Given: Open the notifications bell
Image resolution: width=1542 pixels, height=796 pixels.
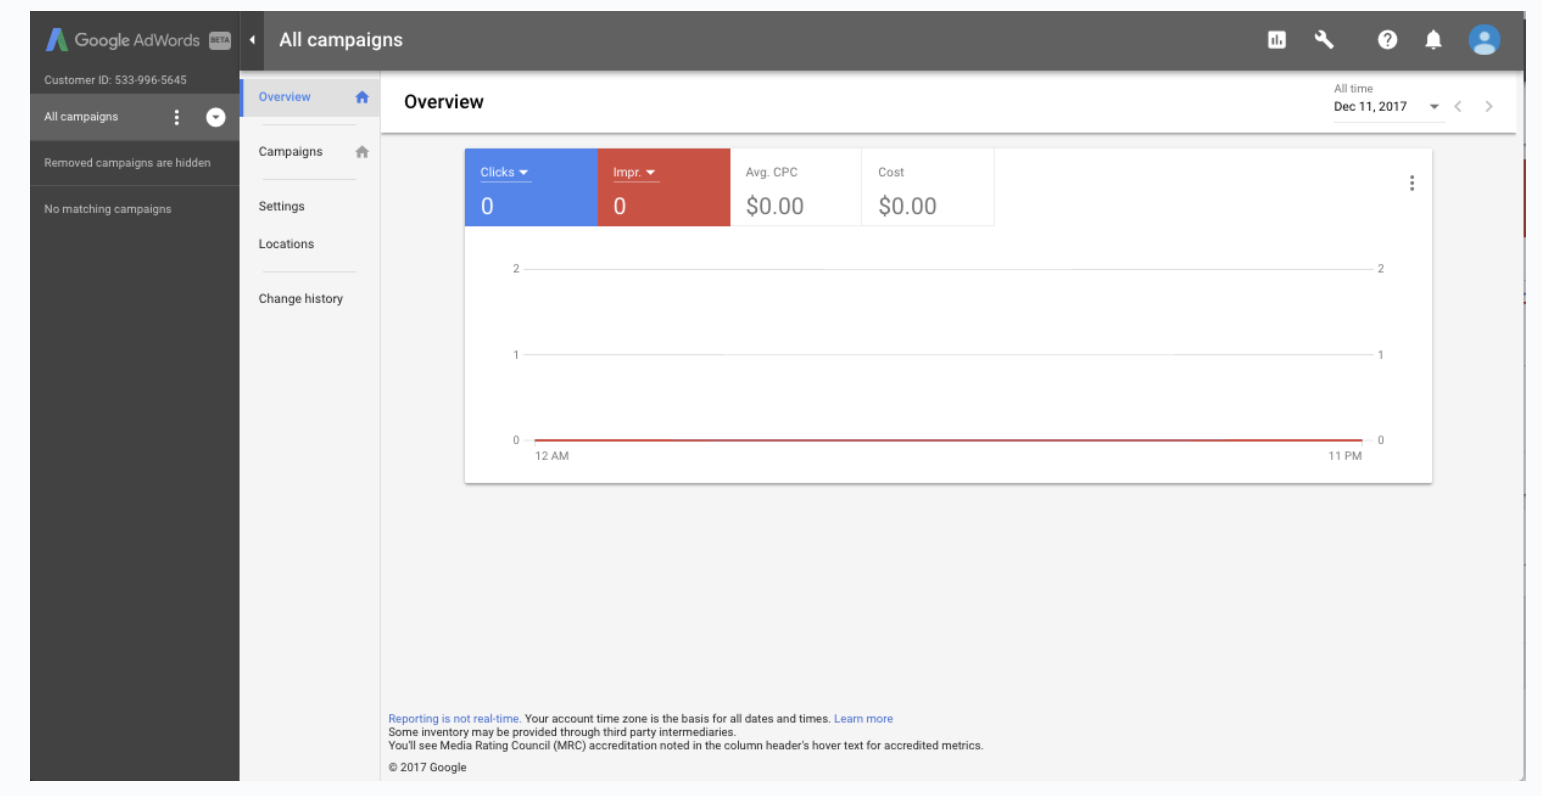Looking at the screenshot, I should [x=1433, y=40].
